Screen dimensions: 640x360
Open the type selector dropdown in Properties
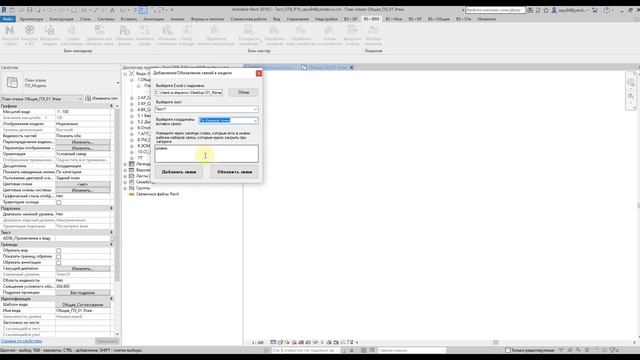(118, 83)
